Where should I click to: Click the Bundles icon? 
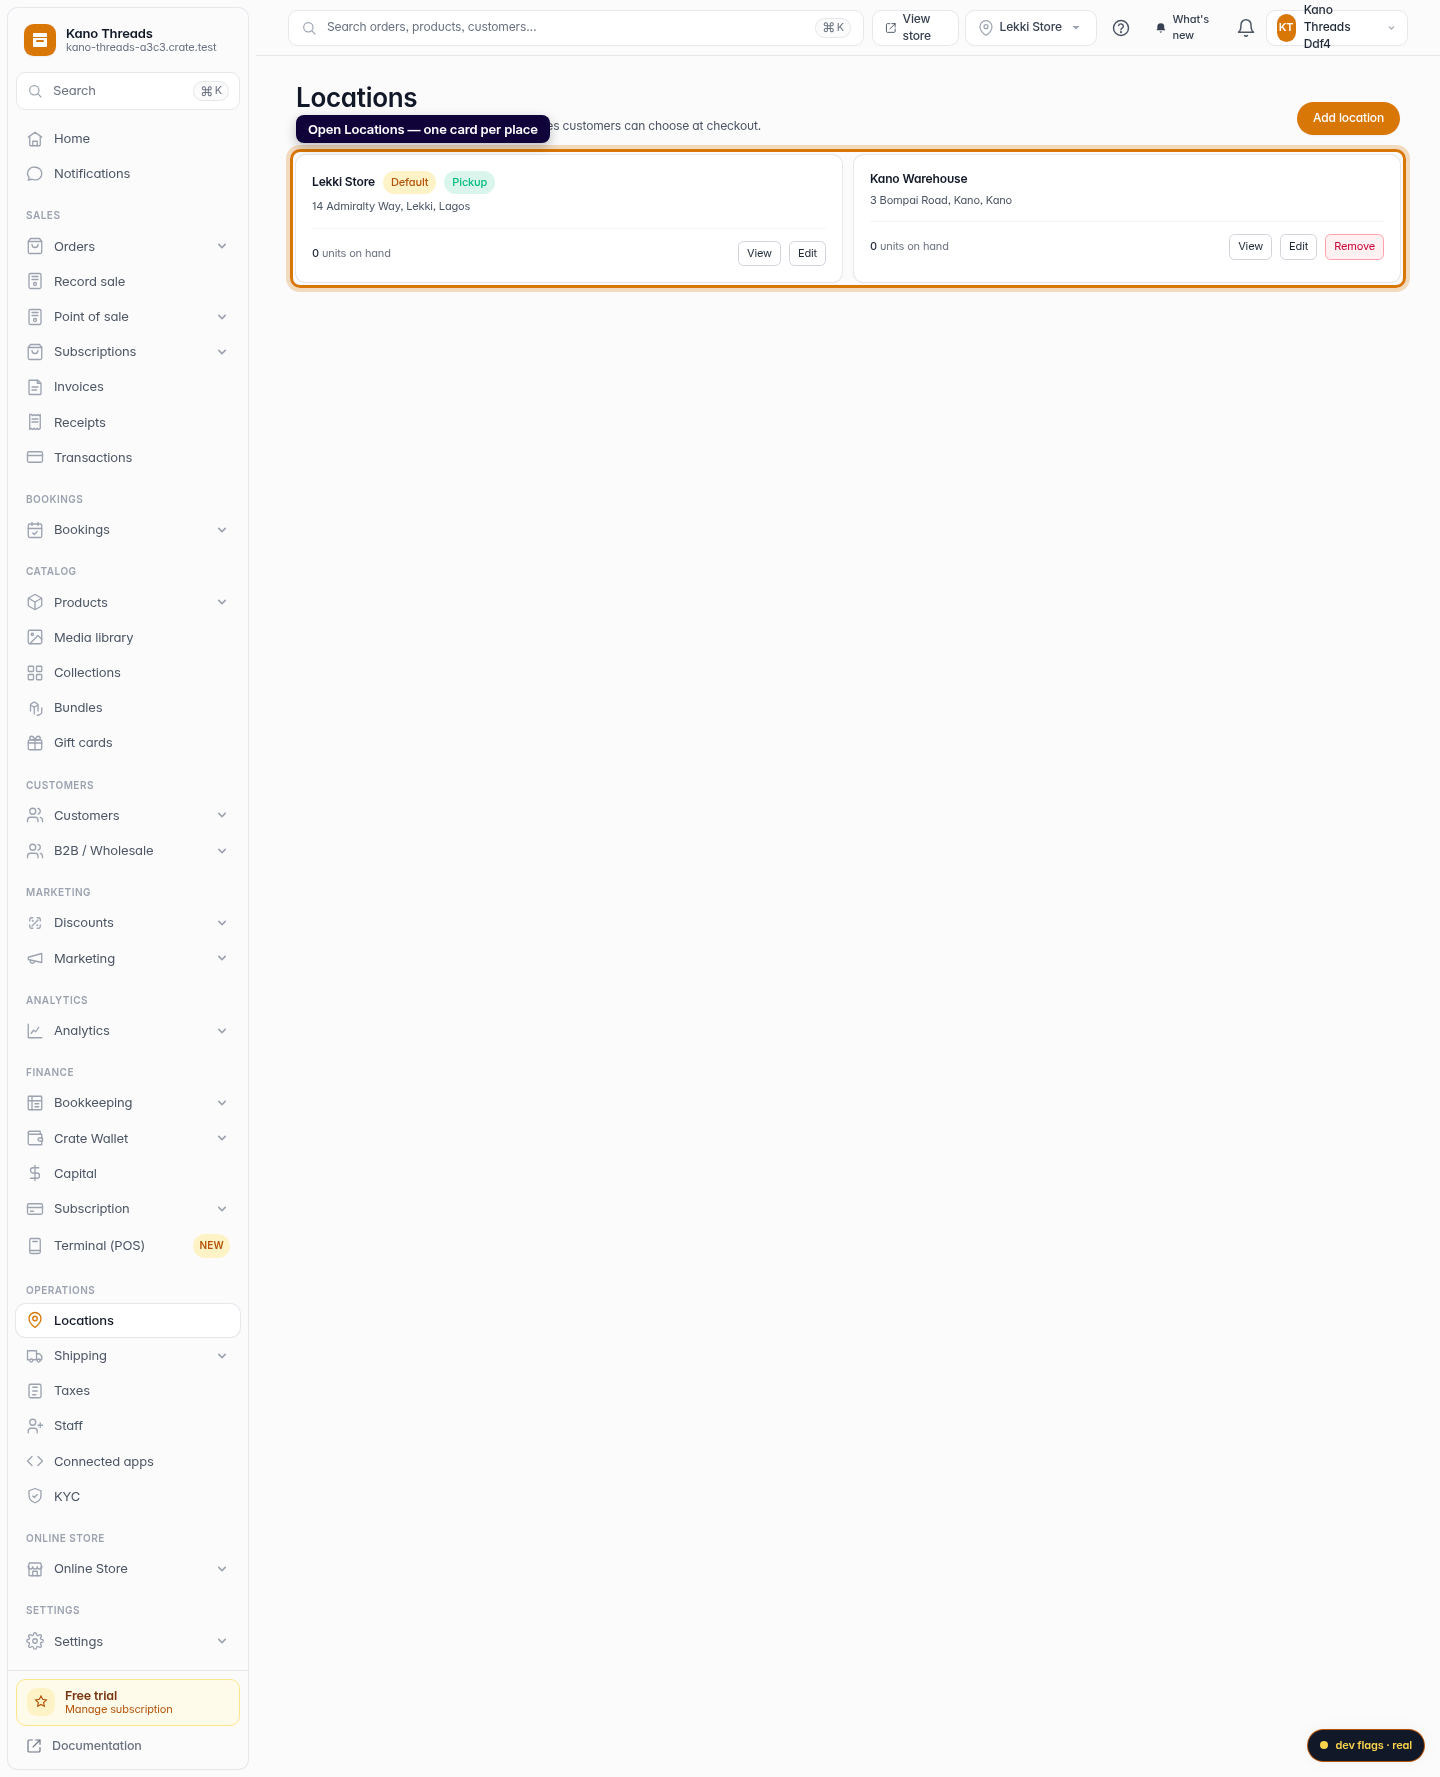(x=35, y=708)
